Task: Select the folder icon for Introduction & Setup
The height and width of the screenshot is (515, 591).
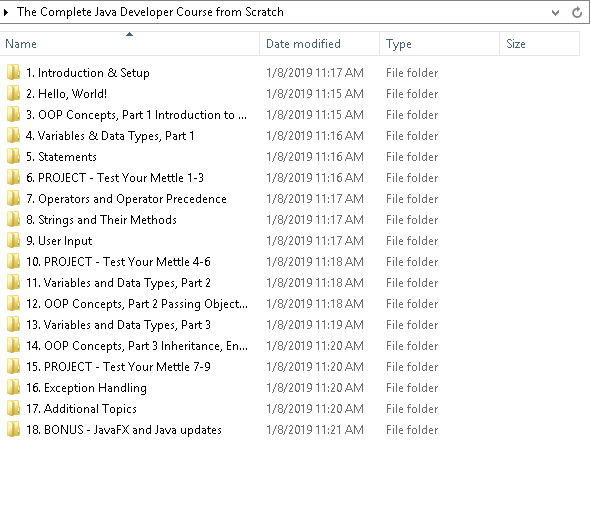Action: 13,72
